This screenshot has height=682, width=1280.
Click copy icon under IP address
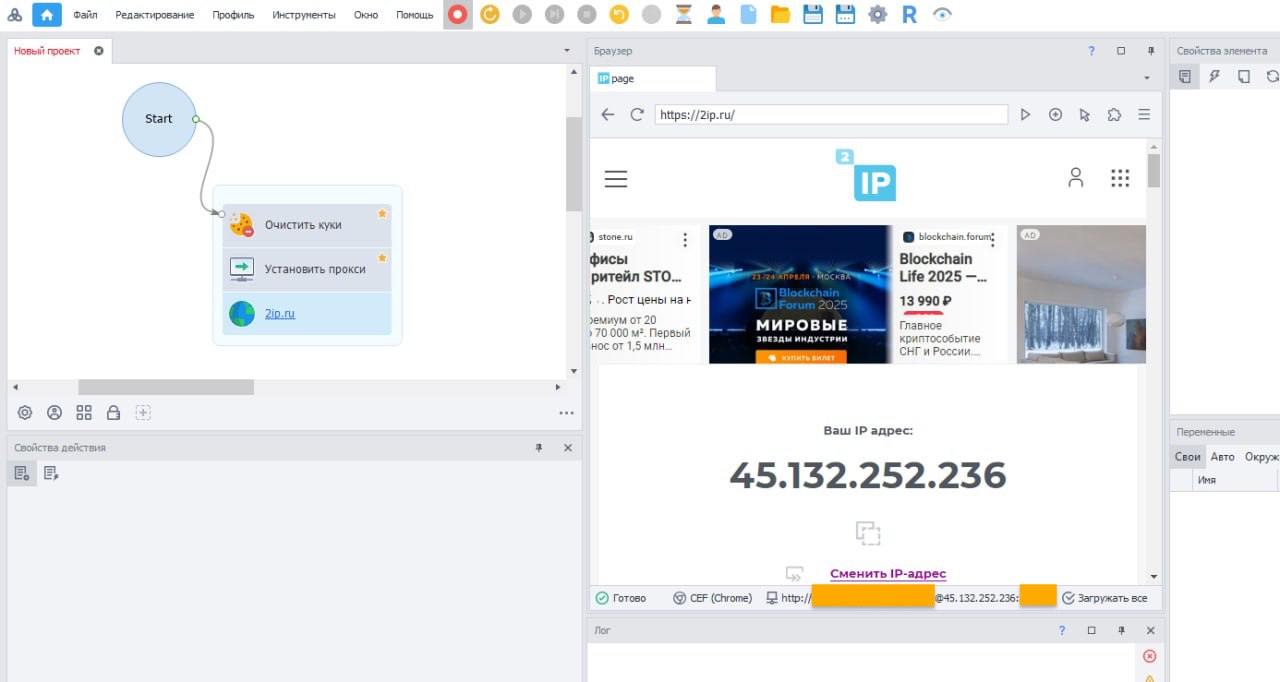click(868, 532)
